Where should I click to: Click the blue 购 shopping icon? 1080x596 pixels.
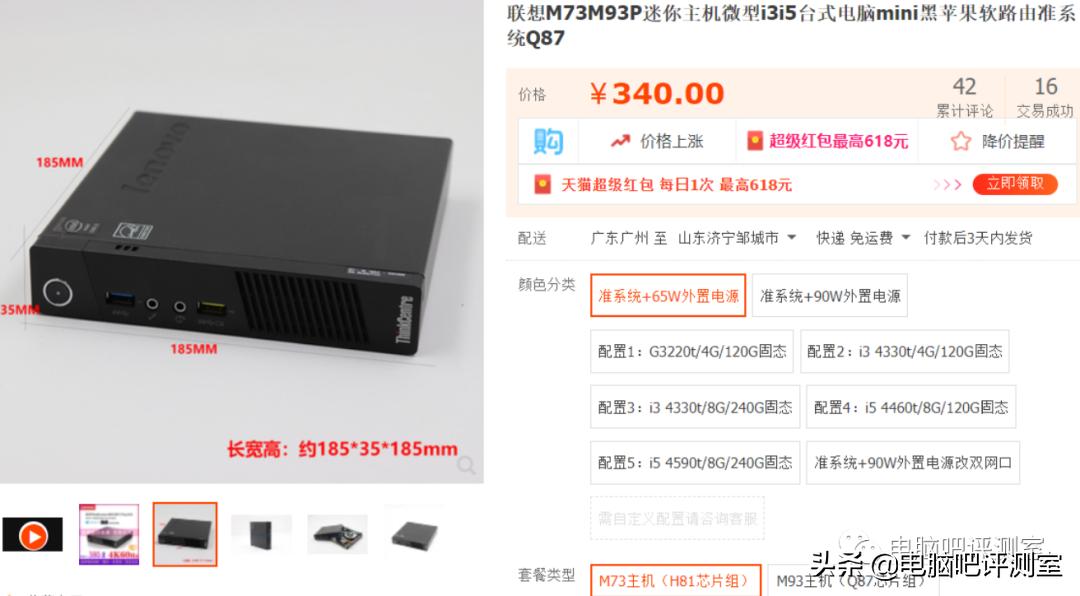coord(548,141)
